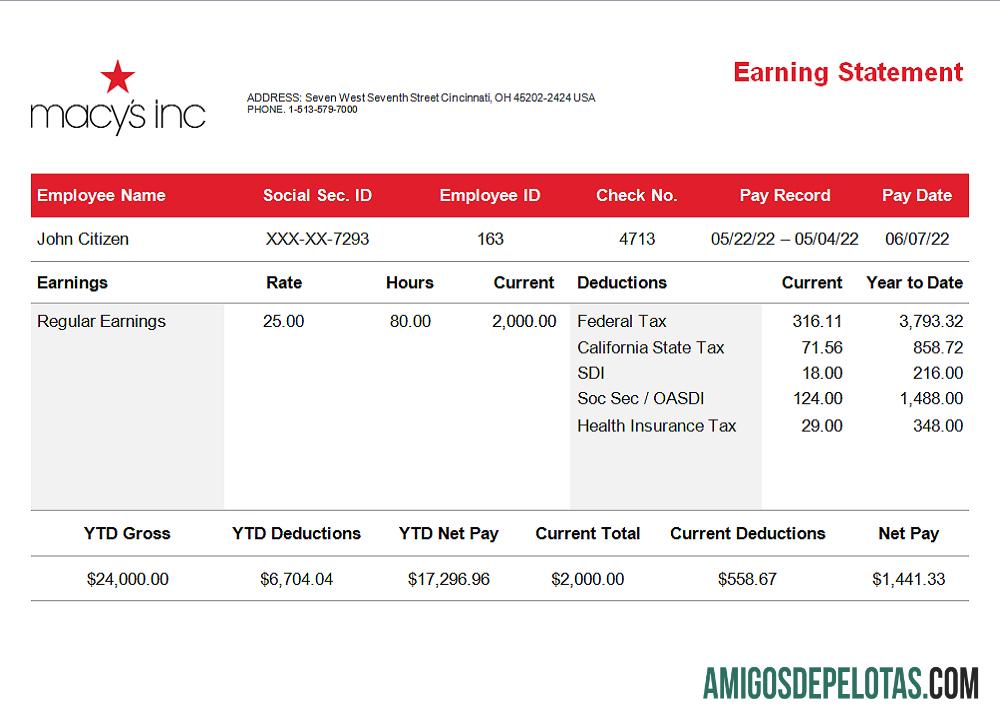Click the Social Sec. ID header
The image size is (1000, 720).
click(317, 196)
